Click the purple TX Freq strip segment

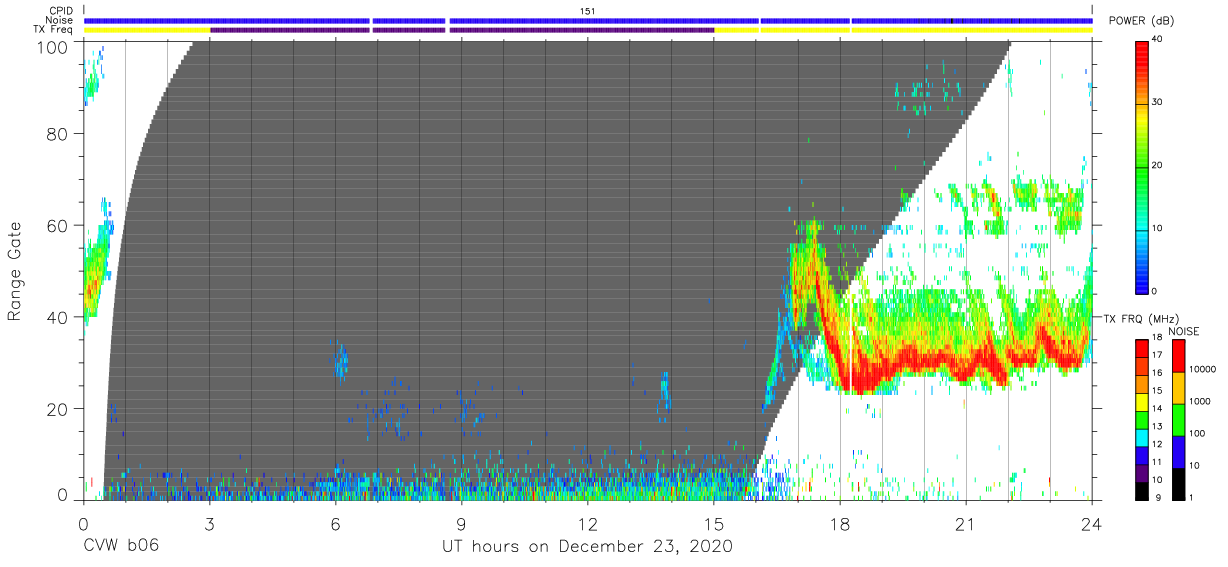pyautogui.click(x=462, y=30)
